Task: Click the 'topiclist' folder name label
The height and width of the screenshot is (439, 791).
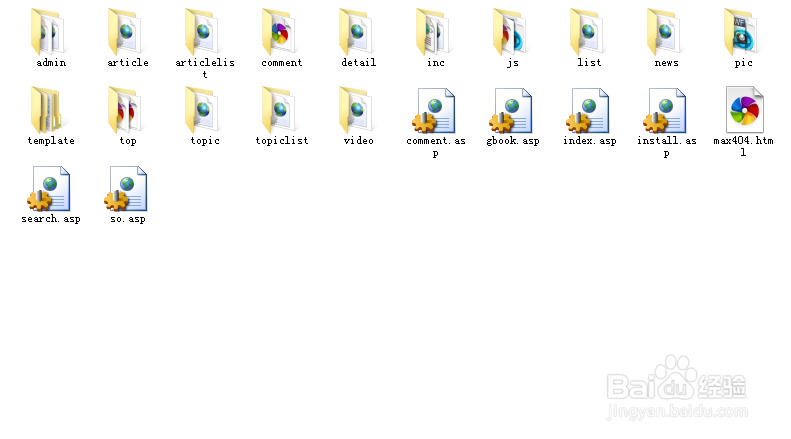Action: (x=282, y=141)
